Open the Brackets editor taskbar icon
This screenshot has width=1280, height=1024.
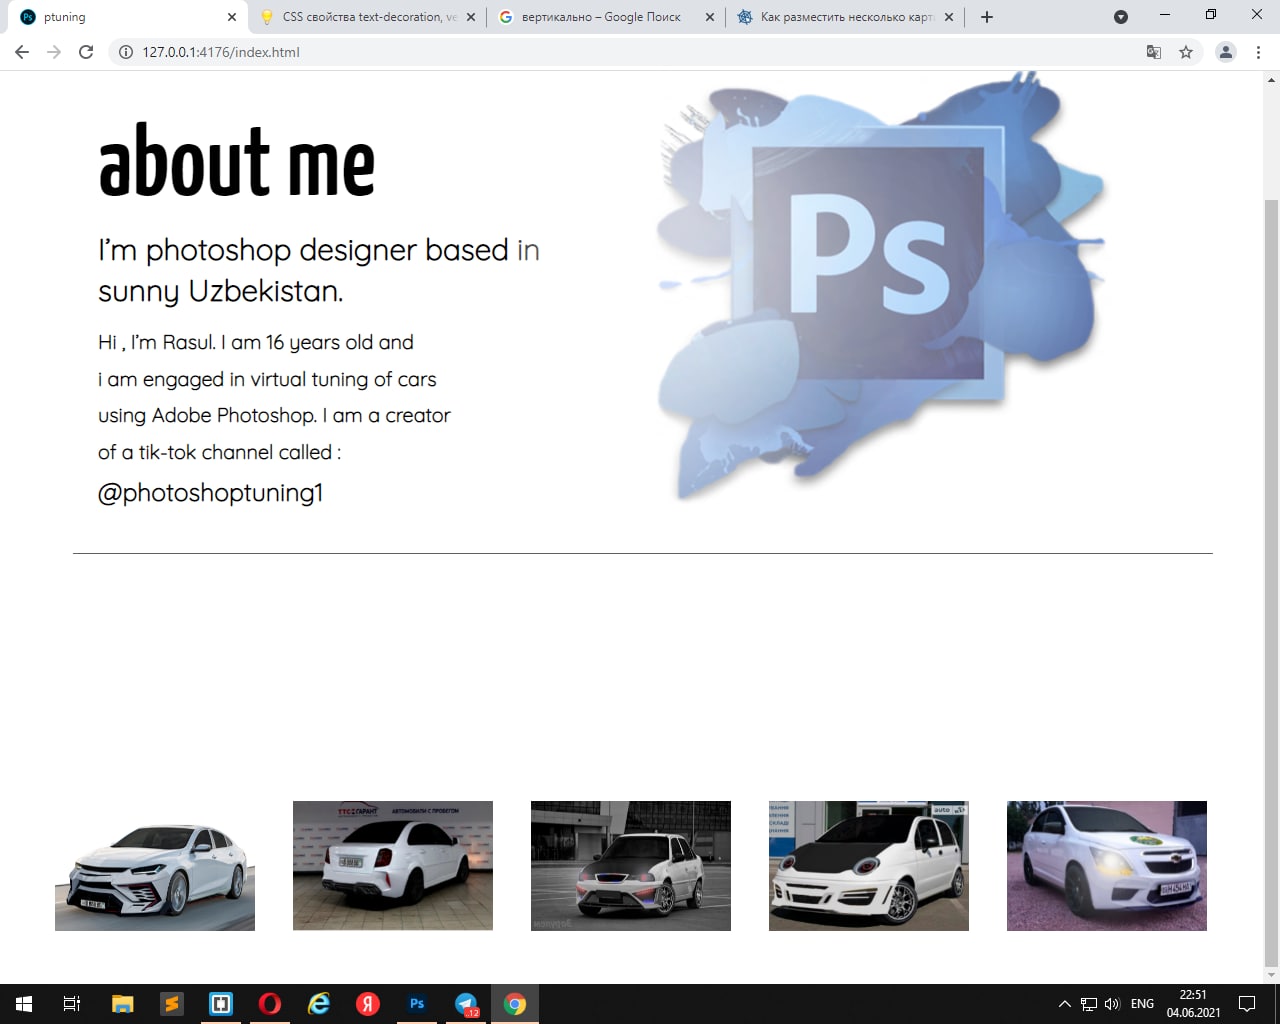coord(221,1004)
